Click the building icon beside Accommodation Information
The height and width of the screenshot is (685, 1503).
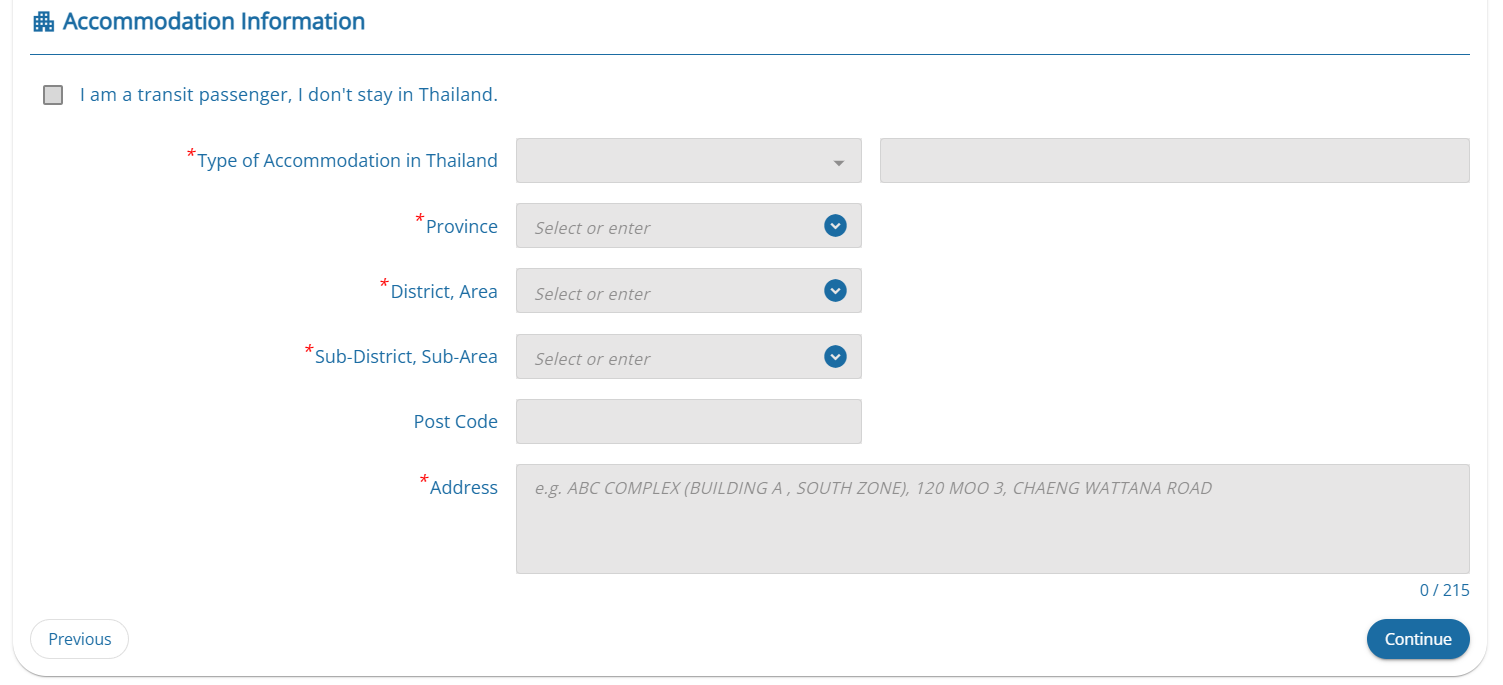click(x=42, y=20)
